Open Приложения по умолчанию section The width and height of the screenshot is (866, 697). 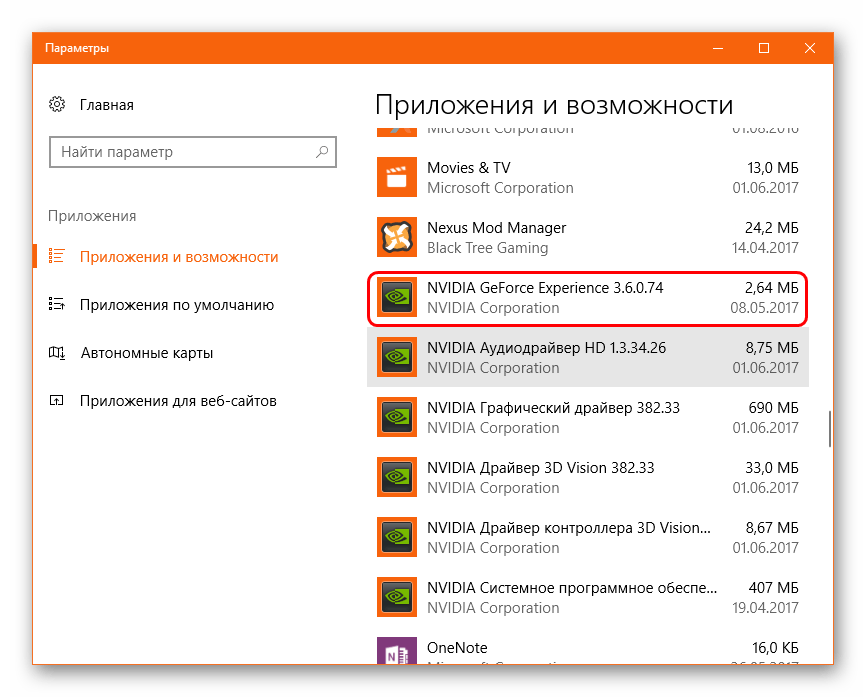pos(176,305)
